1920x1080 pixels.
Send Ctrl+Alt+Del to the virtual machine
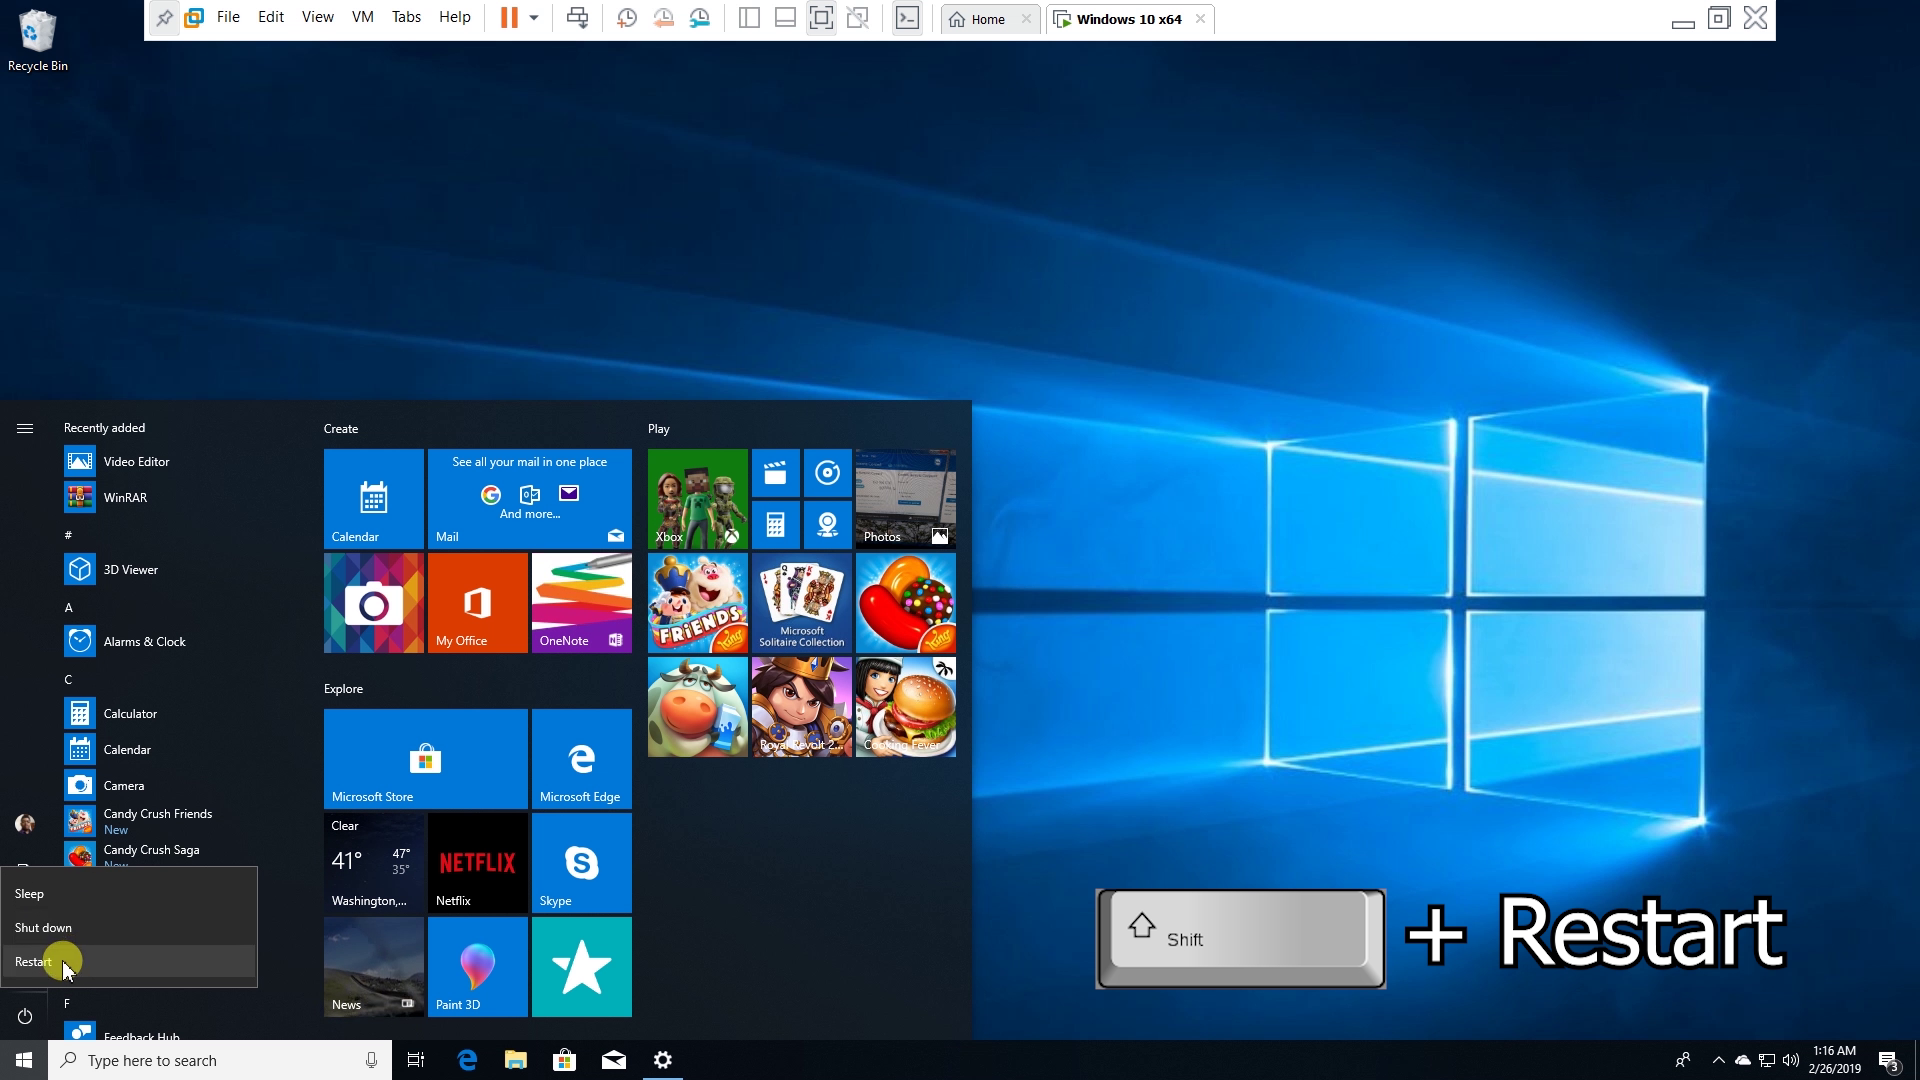coord(577,17)
